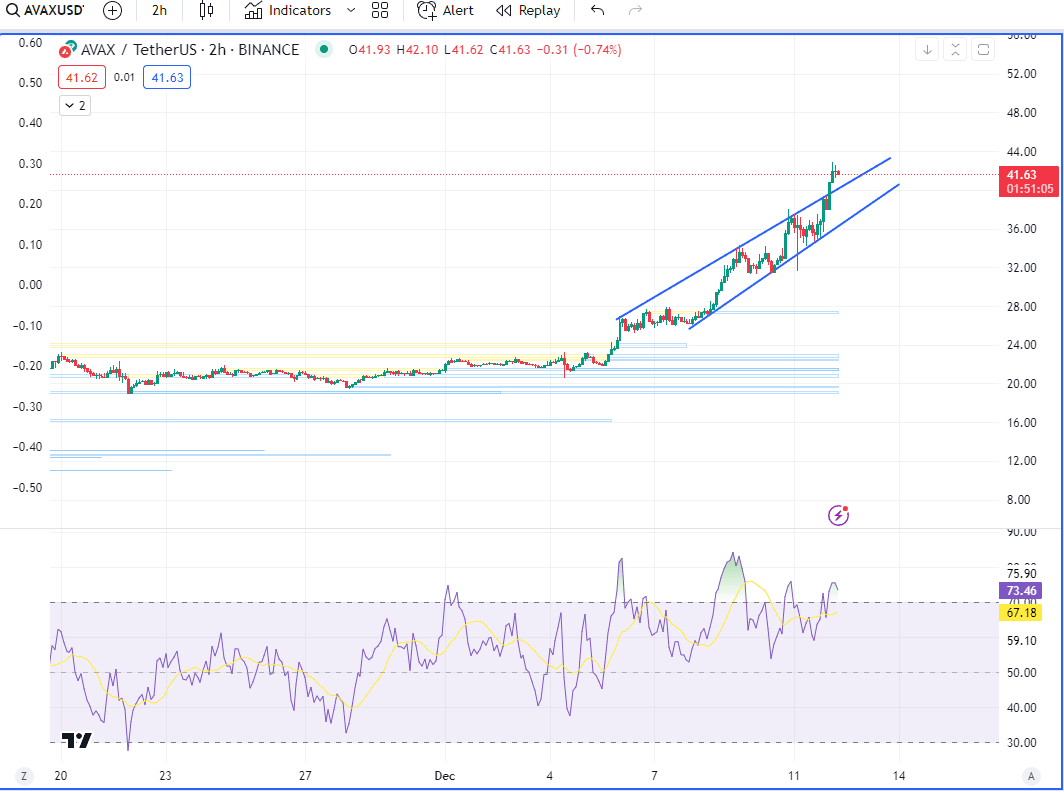
Task: Toggle price auto-scale with the A button
Action: pos(1031,775)
